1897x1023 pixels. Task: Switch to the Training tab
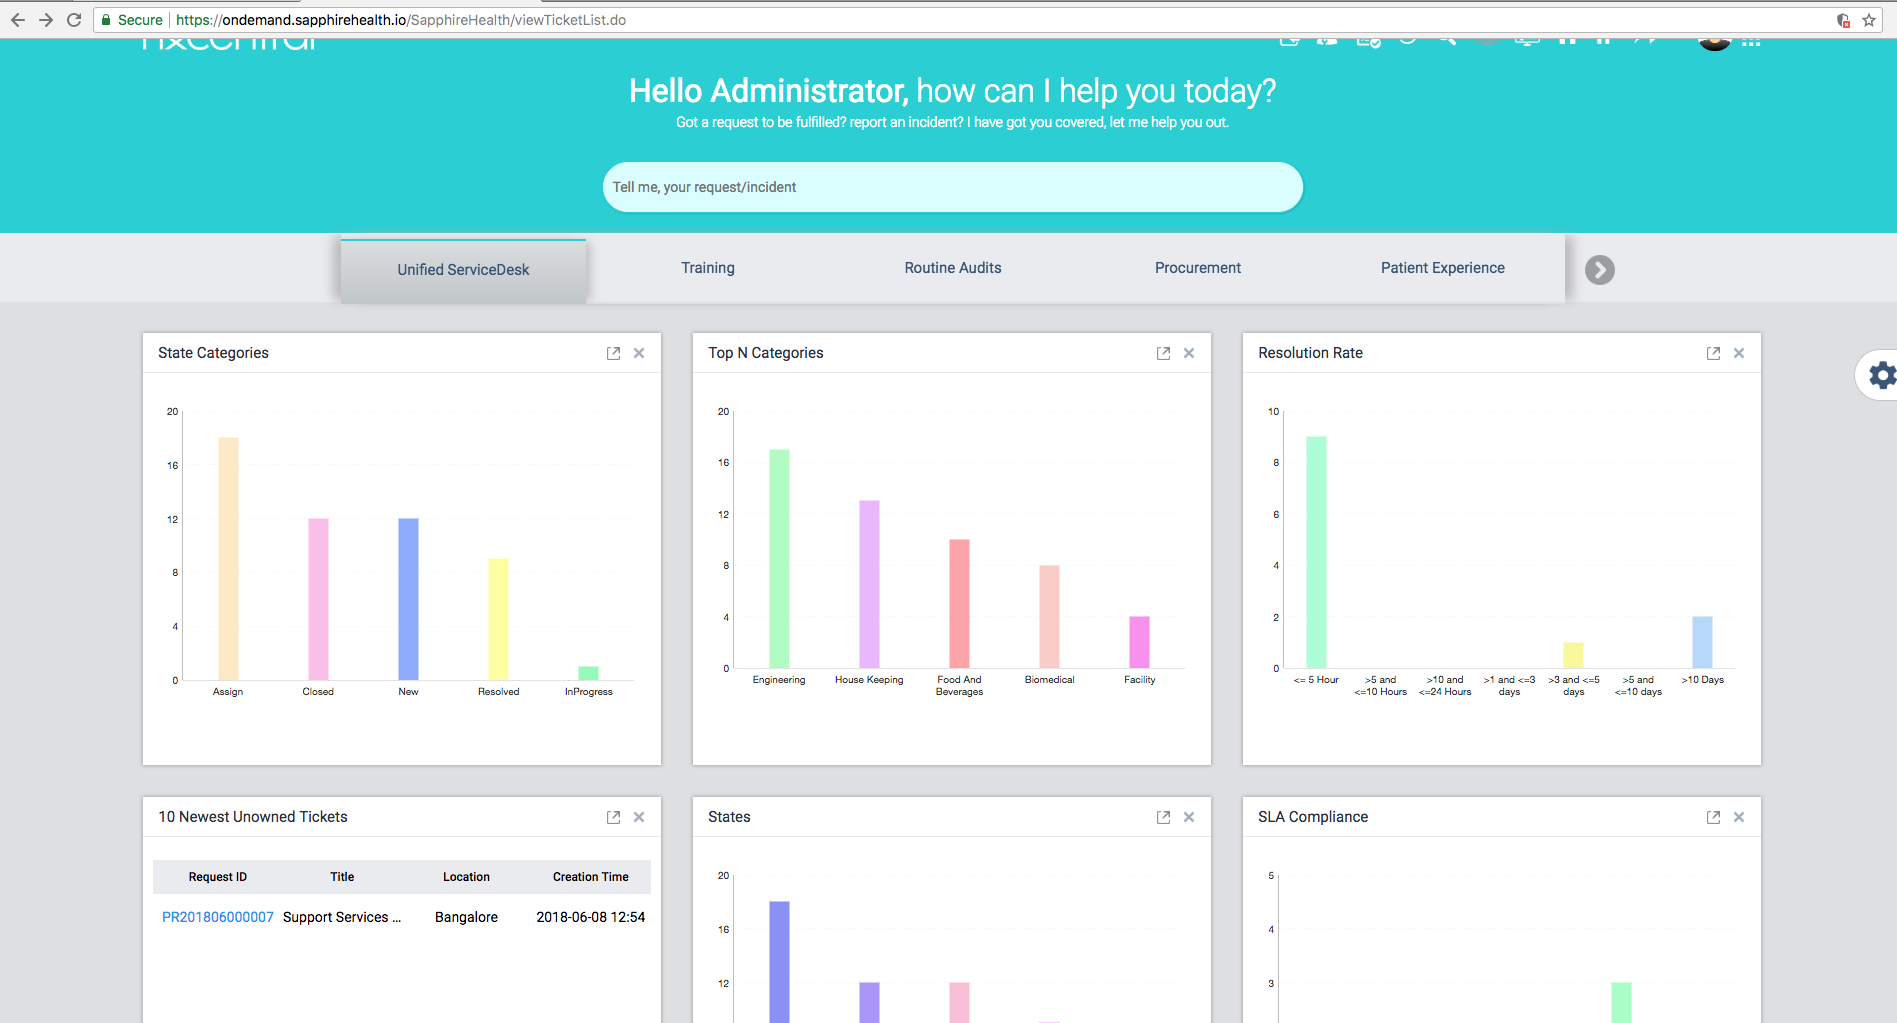coord(708,268)
